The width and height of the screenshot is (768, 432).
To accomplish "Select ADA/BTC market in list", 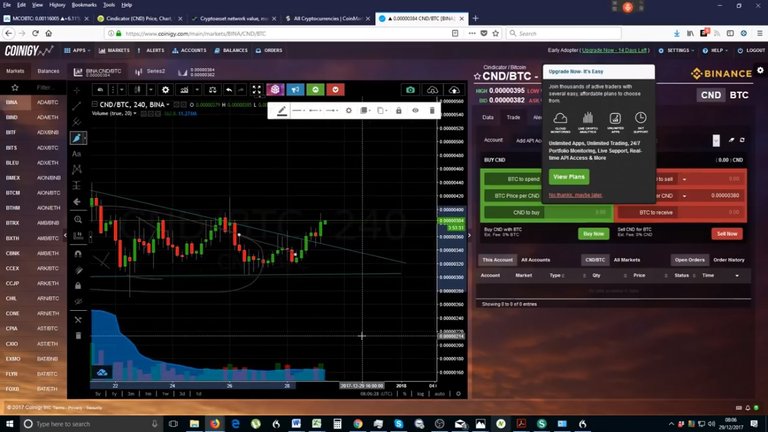I will (x=48, y=102).
